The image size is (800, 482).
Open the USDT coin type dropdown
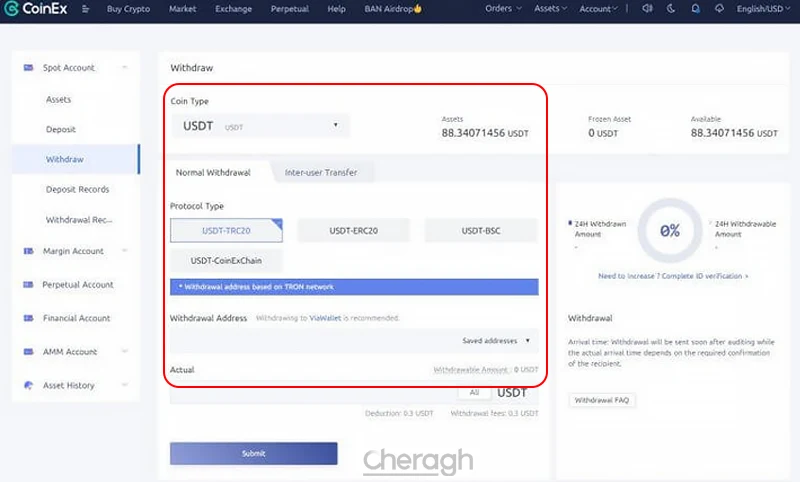click(x=261, y=126)
